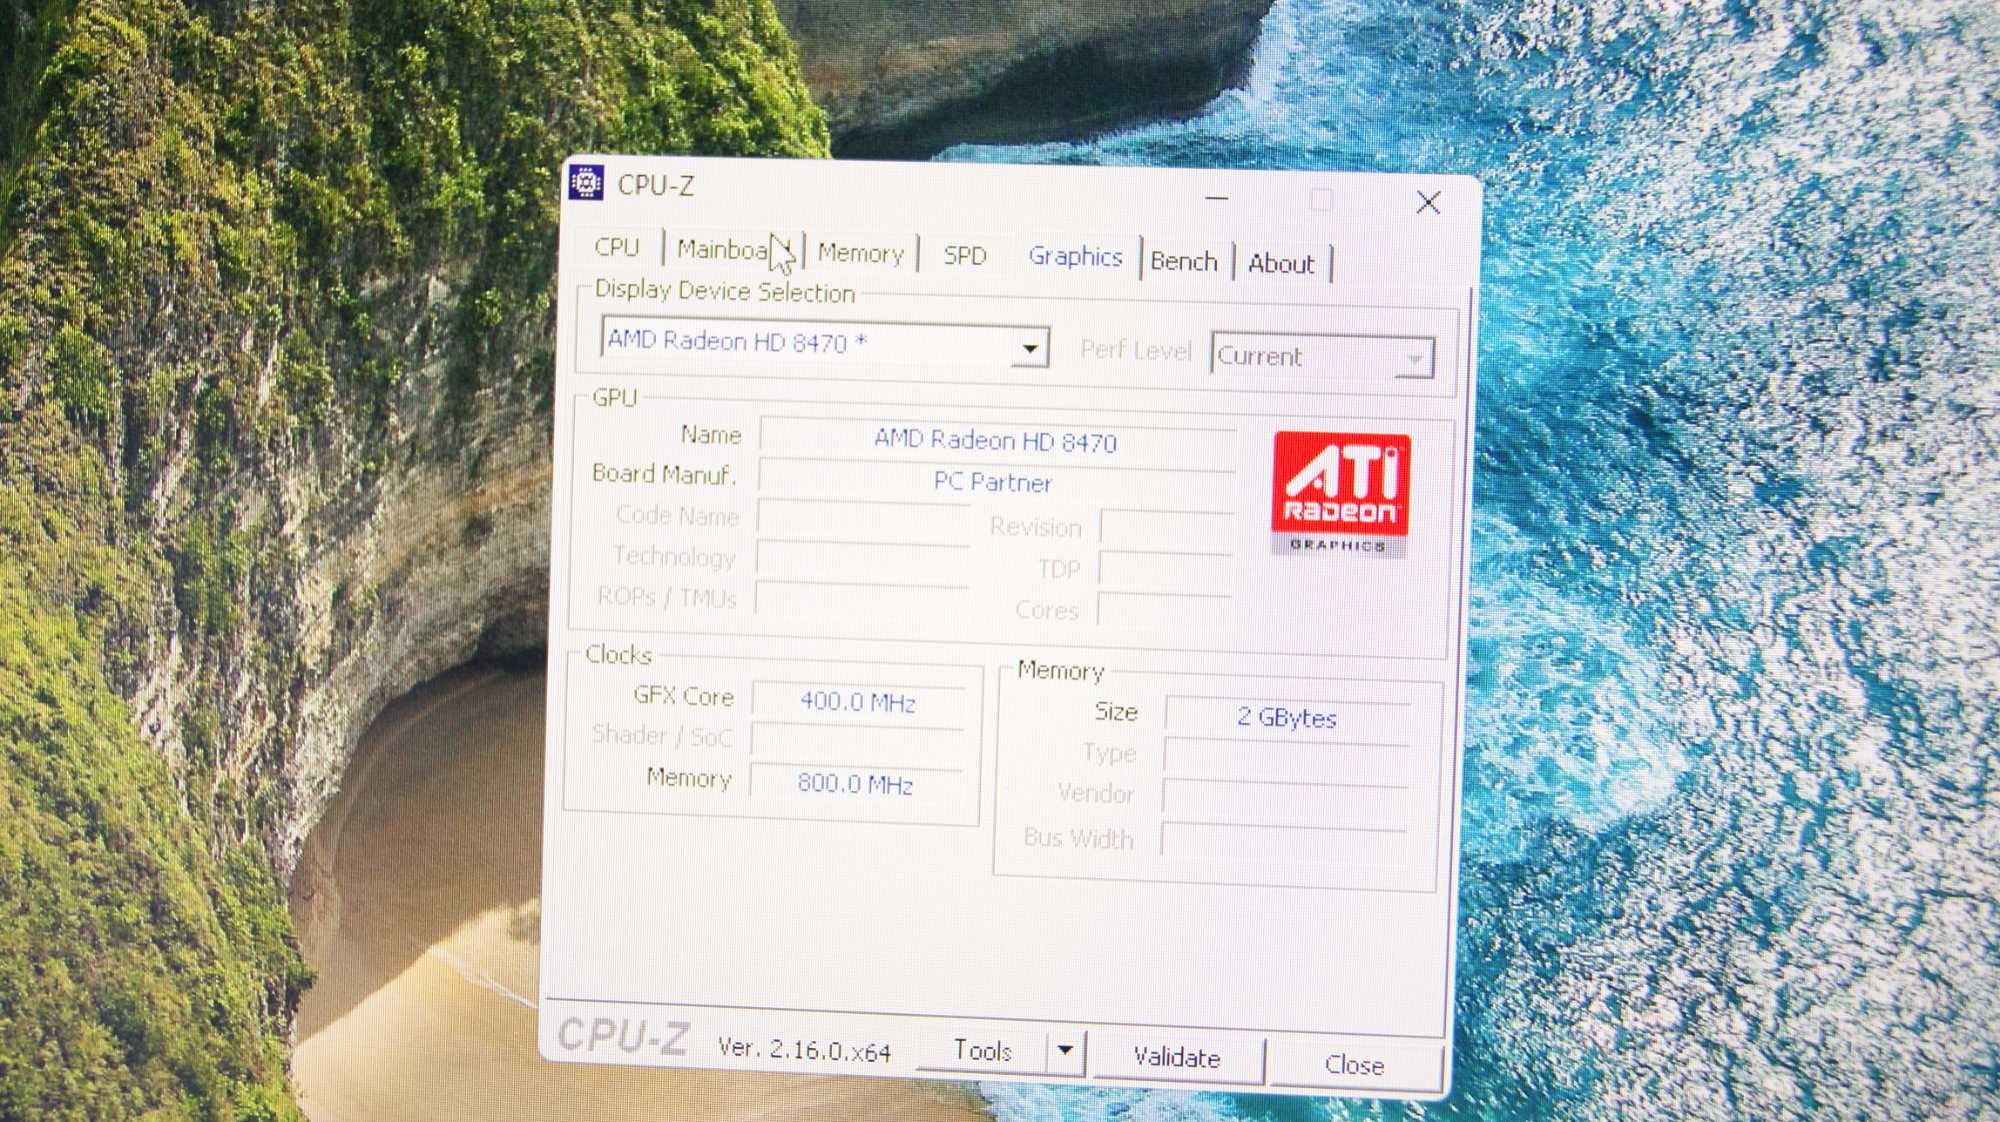Click the Tools button
2000x1122 pixels.
click(982, 1051)
